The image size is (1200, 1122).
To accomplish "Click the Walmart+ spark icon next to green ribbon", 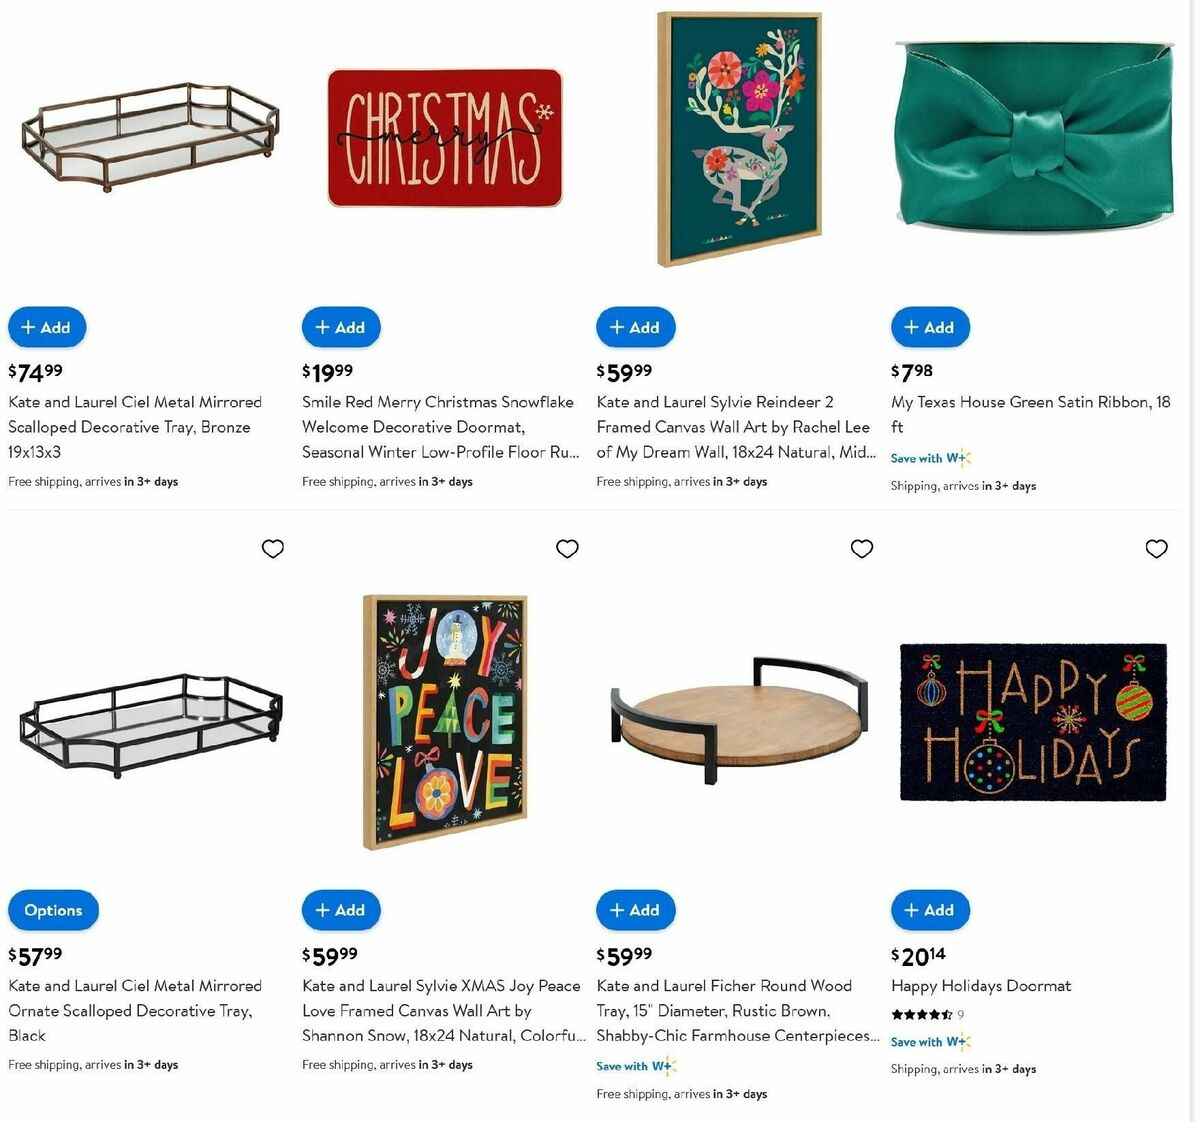I will tap(963, 457).
